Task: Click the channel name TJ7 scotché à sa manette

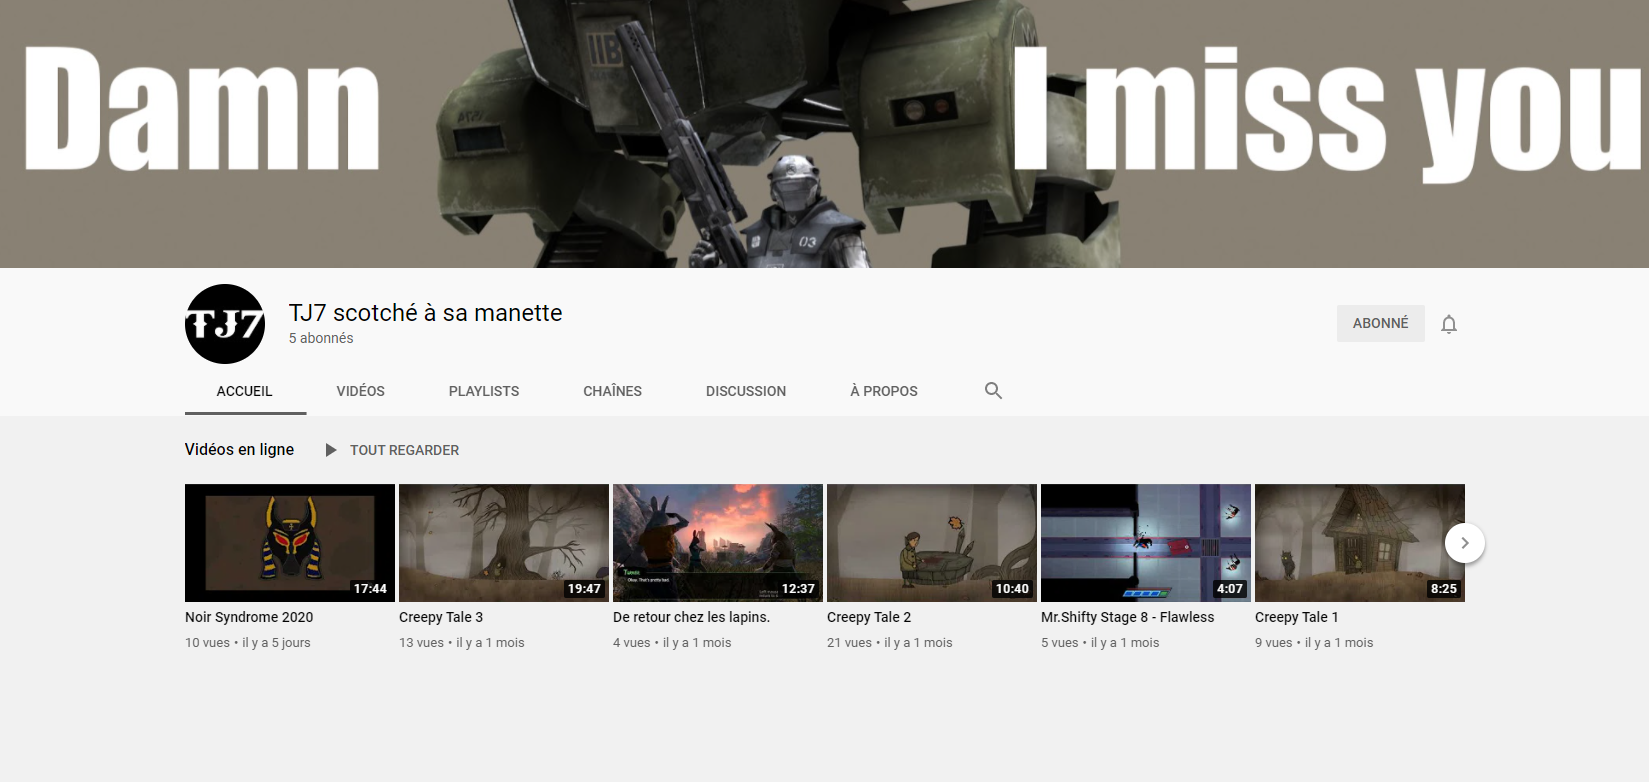Action: [x=426, y=313]
